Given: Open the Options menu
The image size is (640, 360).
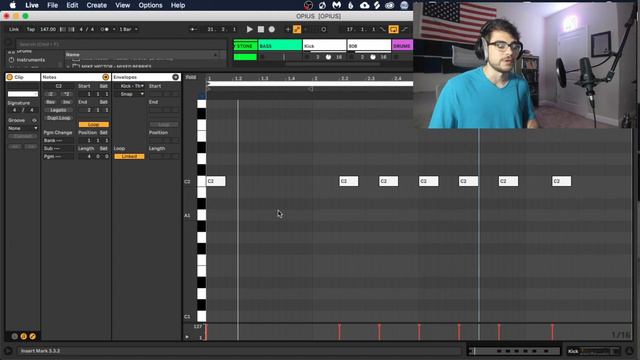Looking at the screenshot, I should click(x=150, y=5).
